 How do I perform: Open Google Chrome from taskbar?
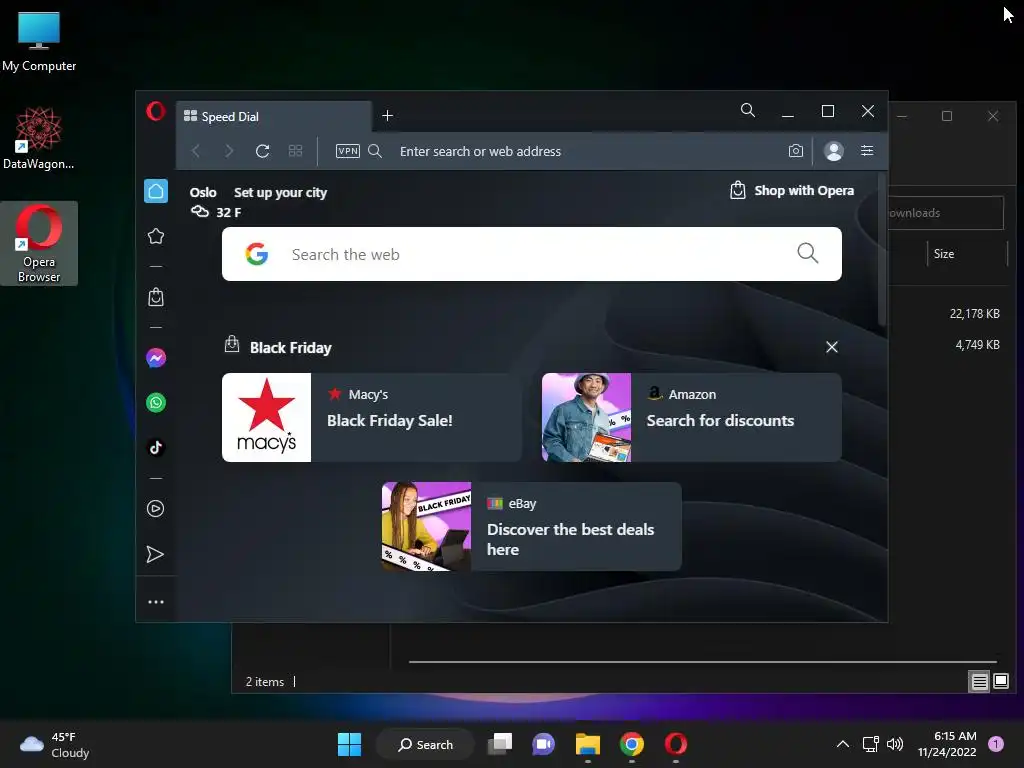pyautogui.click(x=632, y=744)
